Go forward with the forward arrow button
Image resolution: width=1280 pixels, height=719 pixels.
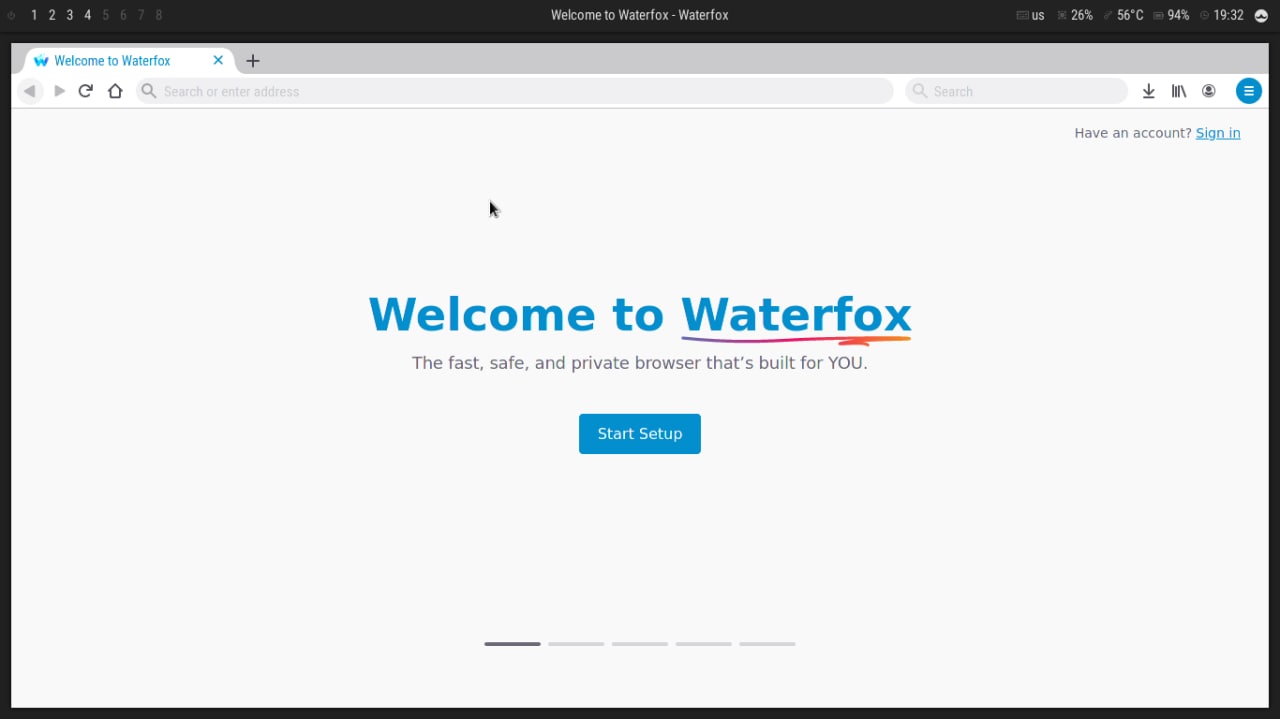(x=60, y=91)
